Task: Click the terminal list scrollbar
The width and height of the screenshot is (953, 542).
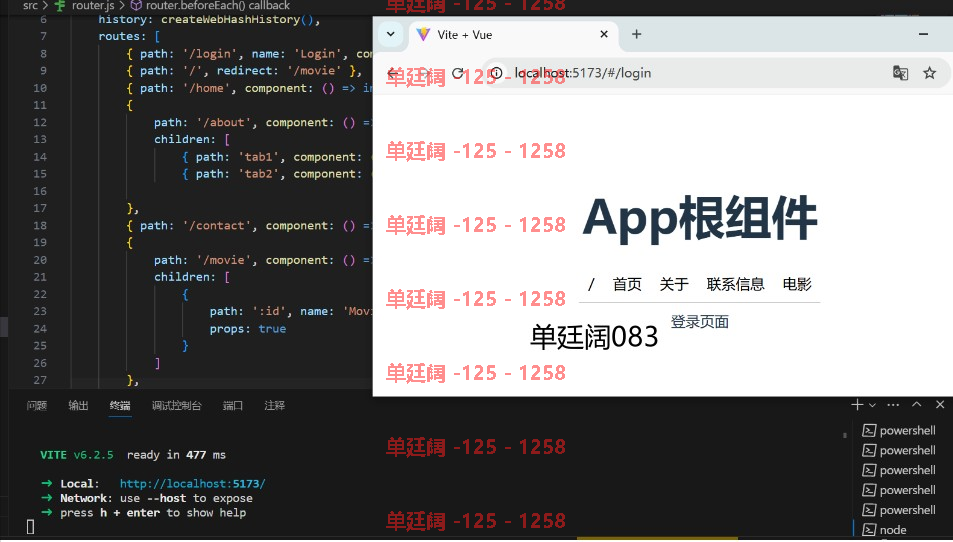Action: pos(845,436)
